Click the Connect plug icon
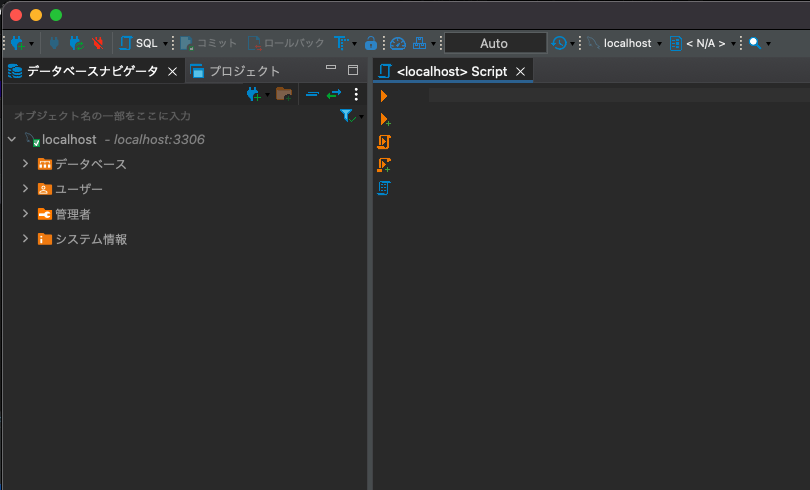 (54, 43)
